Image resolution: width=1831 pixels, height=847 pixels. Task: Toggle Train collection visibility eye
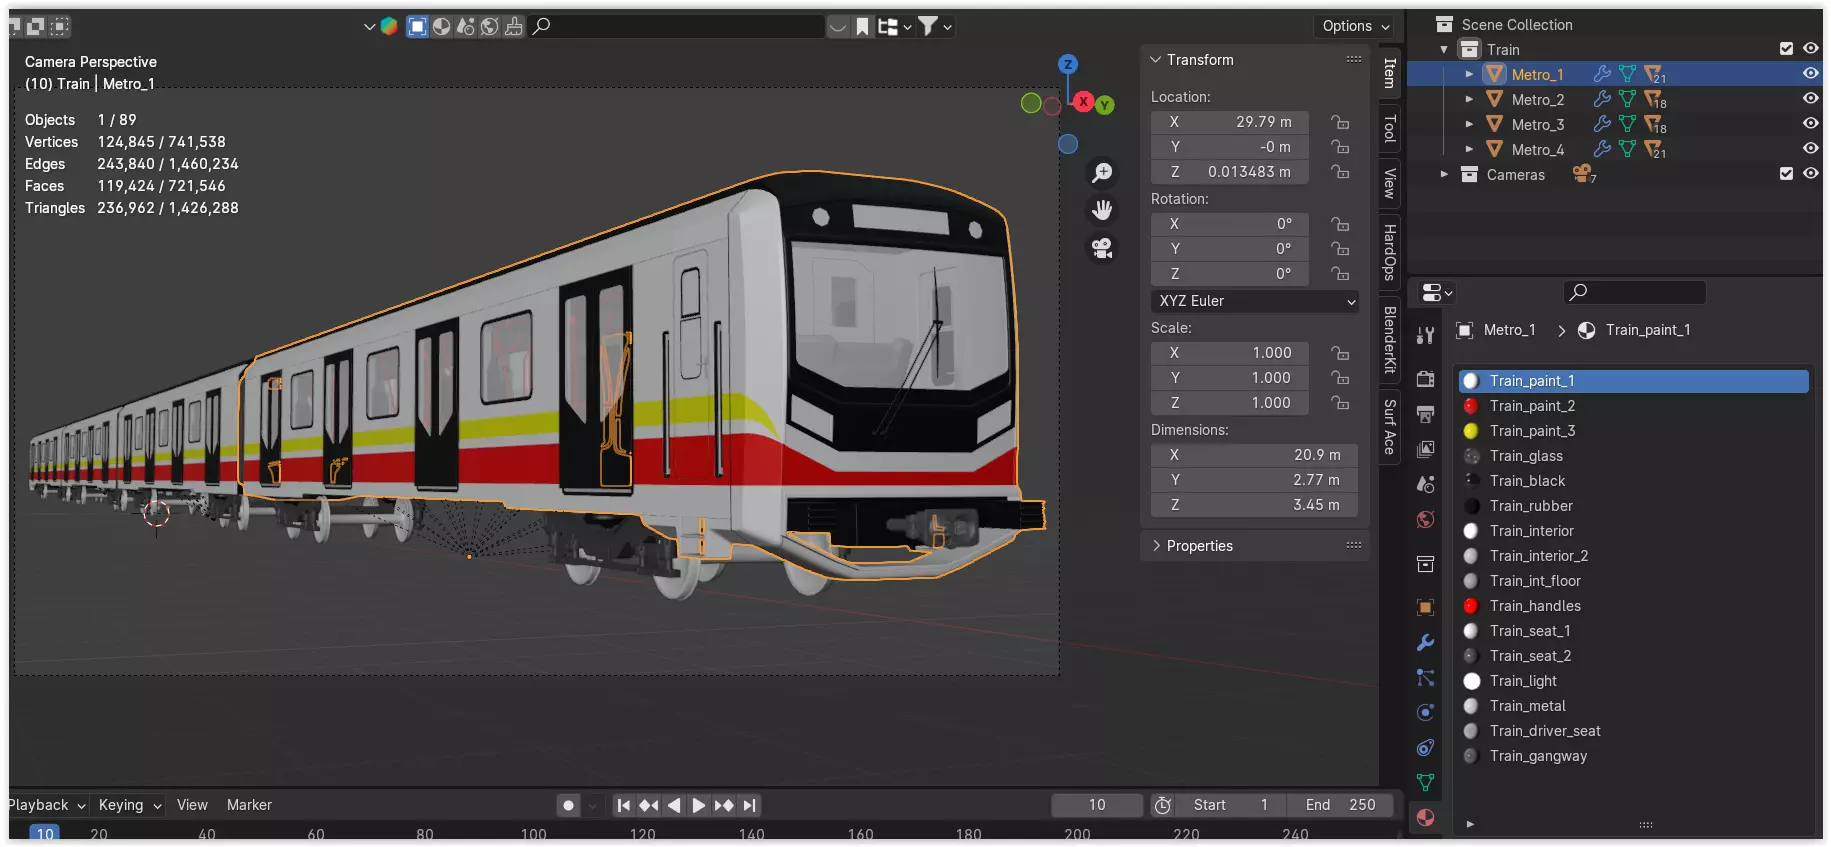1810,48
